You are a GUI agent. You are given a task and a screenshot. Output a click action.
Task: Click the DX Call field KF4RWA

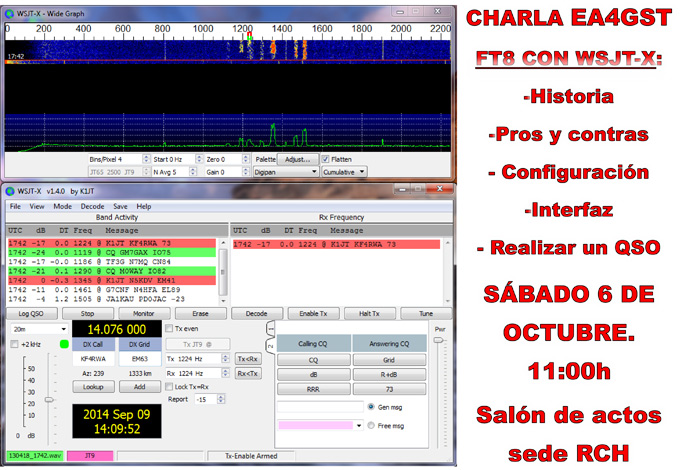(x=93, y=359)
